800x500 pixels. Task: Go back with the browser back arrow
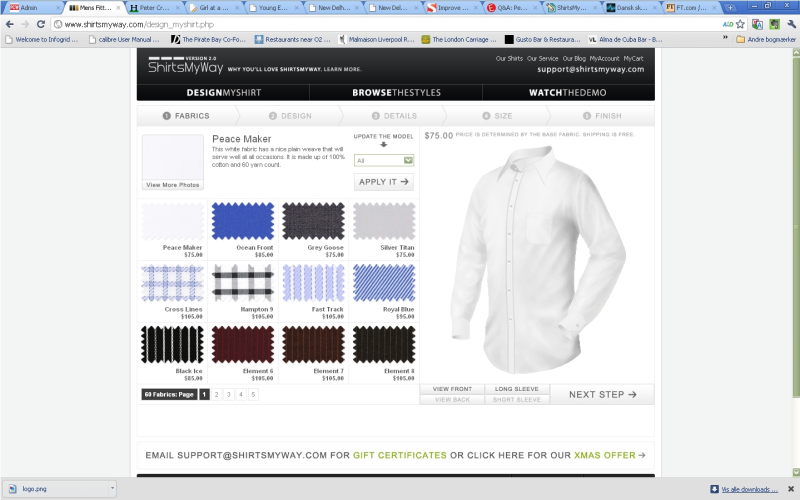[9, 24]
